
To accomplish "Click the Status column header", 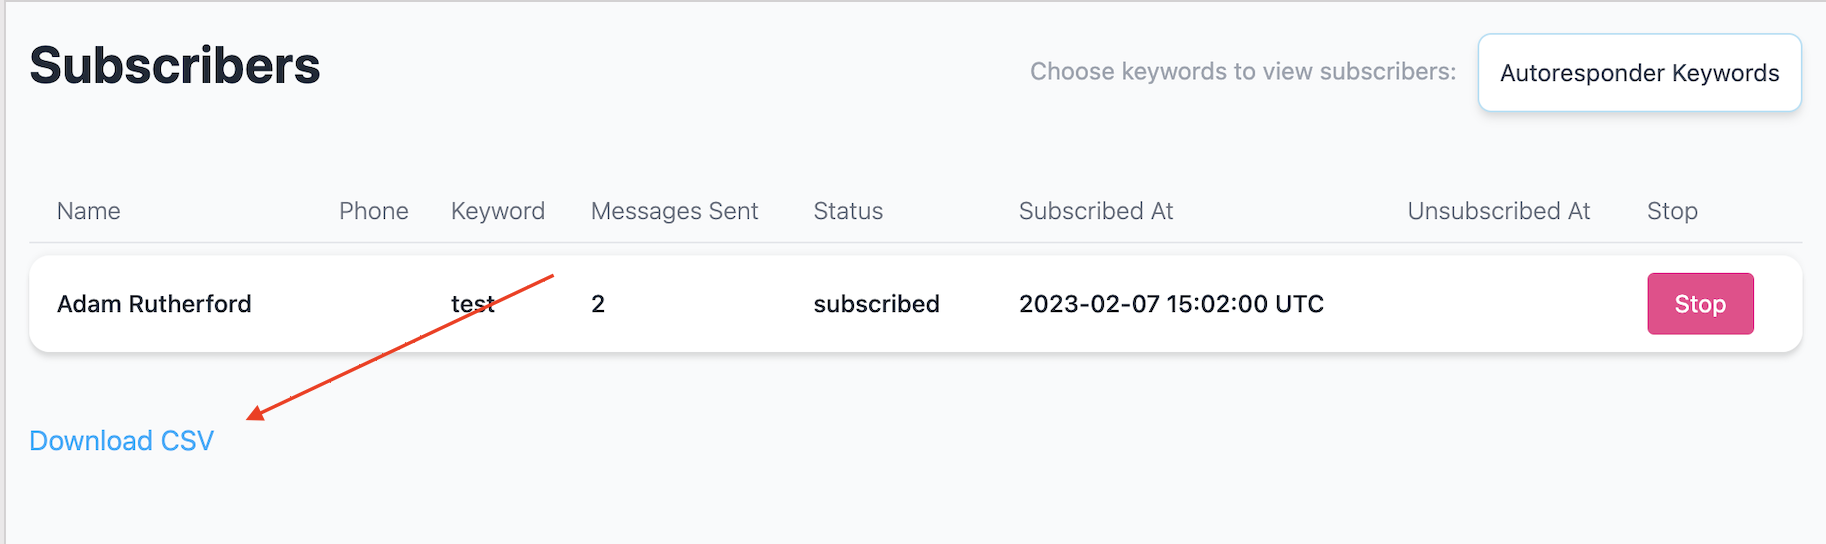I will pyautogui.click(x=848, y=211).
